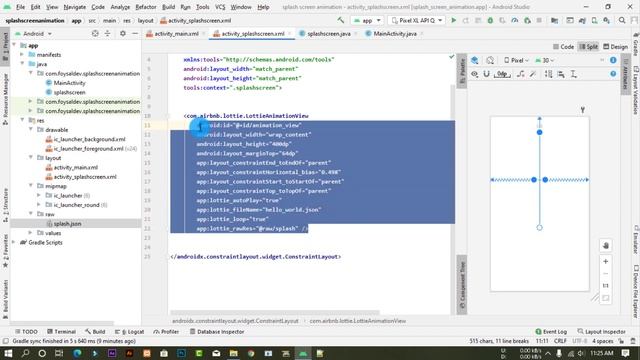The image size is (640, 360).
Task: Toggle the Gradle tool window strip
Action: (636, 44)
